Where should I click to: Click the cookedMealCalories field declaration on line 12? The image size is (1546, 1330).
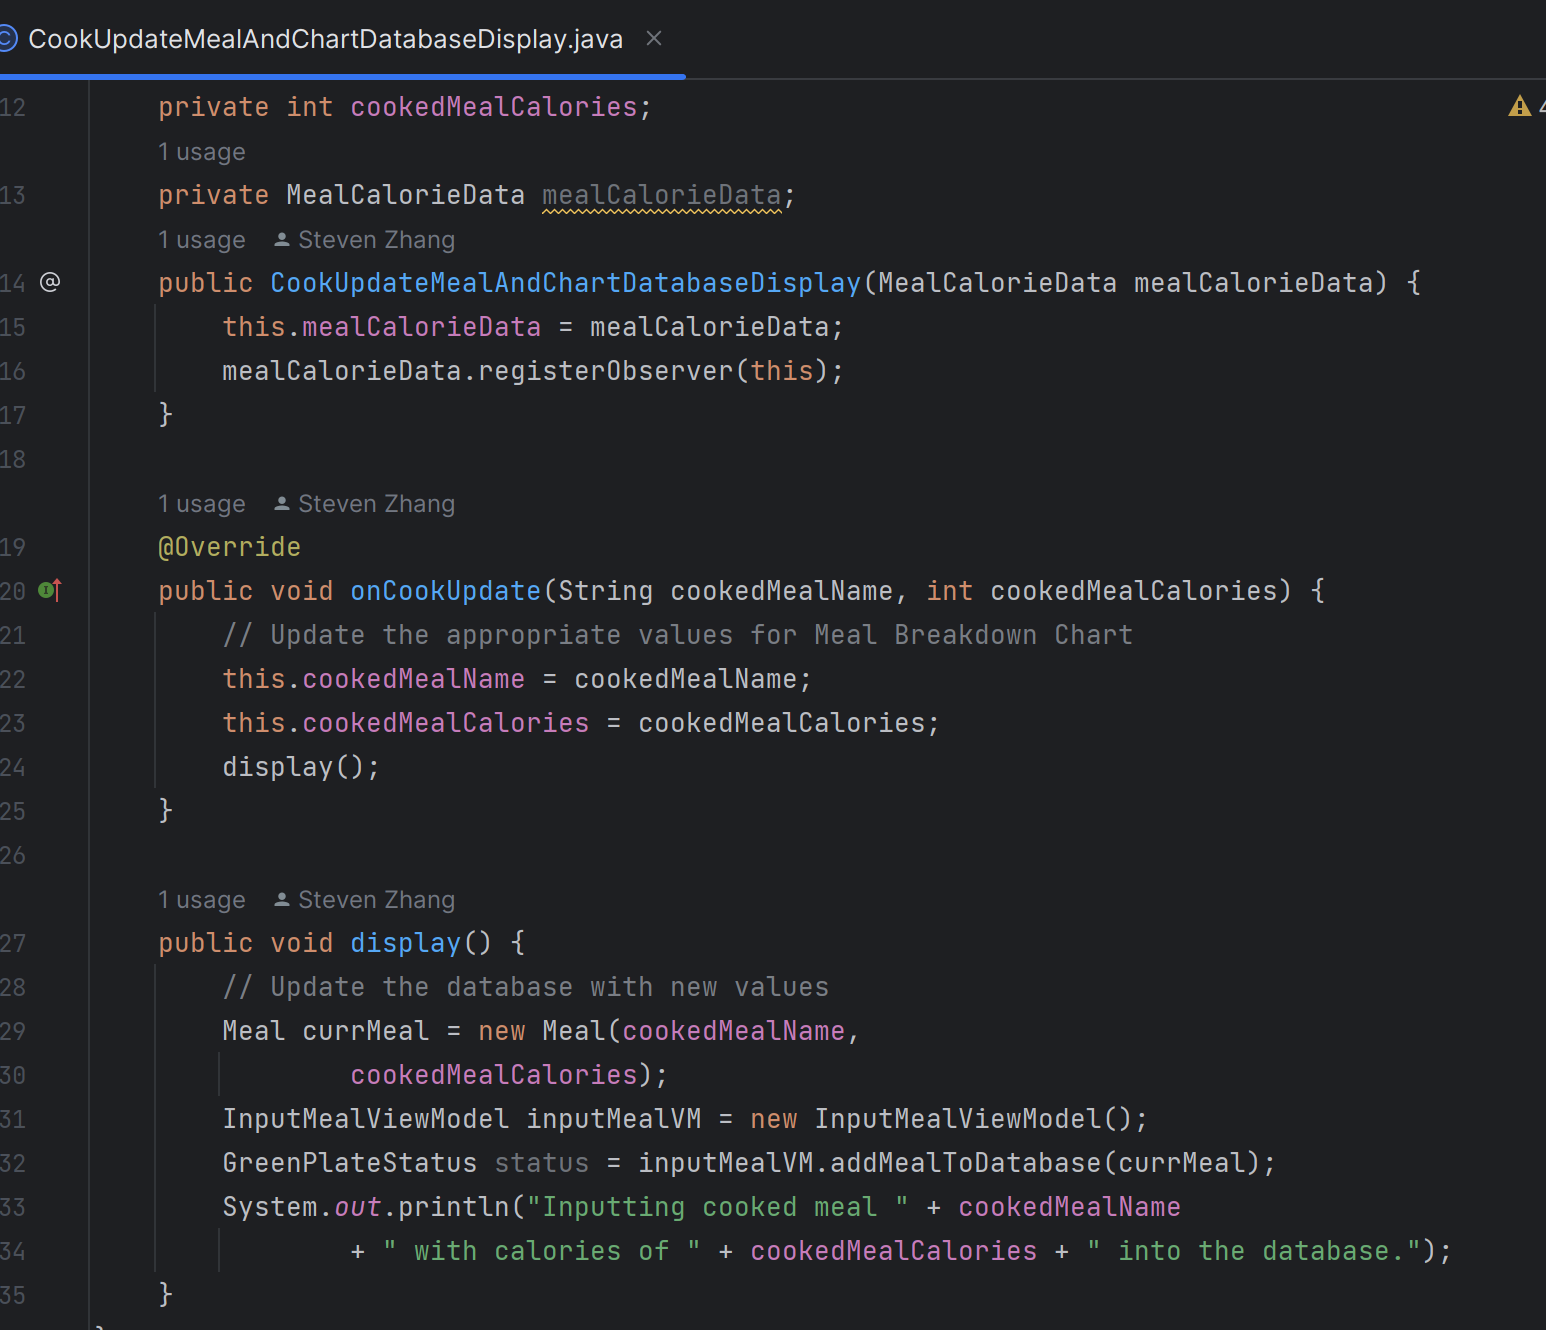pyautogui.click(x=494, y=107)
